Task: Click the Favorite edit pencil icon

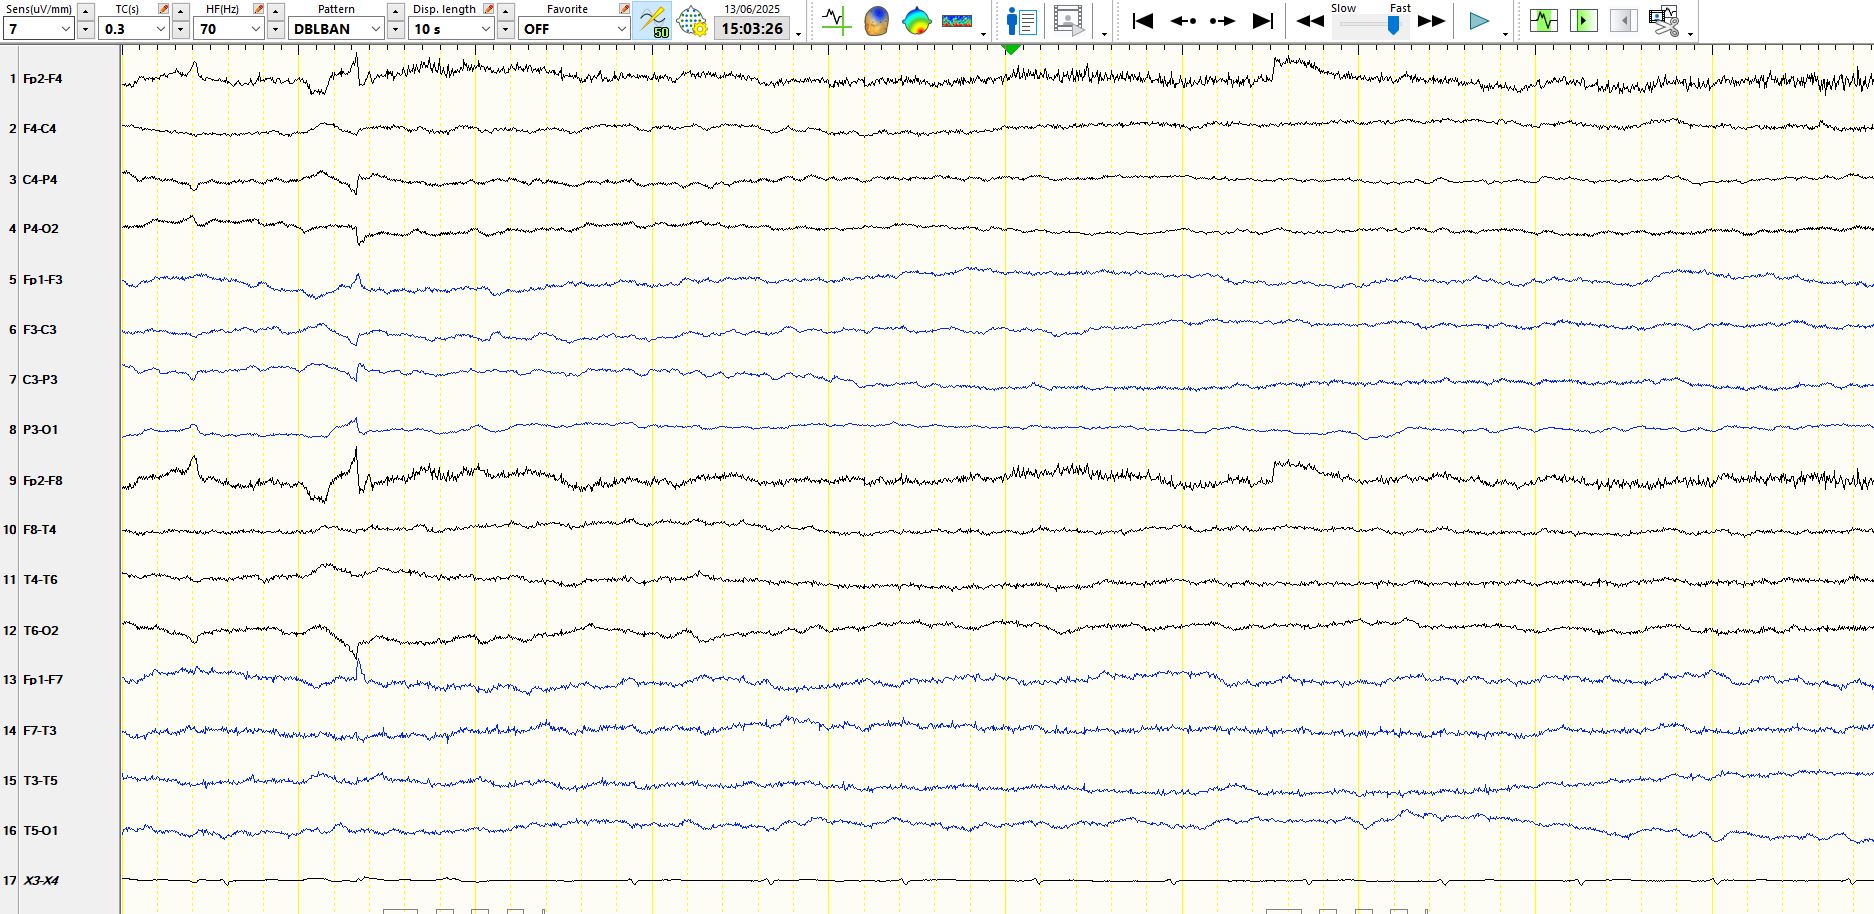Action: coord(624,9)
